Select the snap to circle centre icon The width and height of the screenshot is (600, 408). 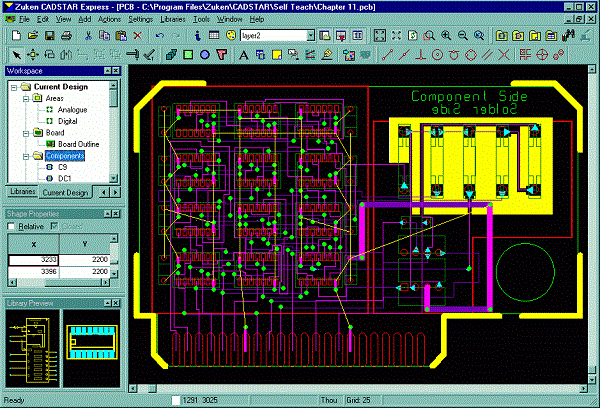click(437, 55)
